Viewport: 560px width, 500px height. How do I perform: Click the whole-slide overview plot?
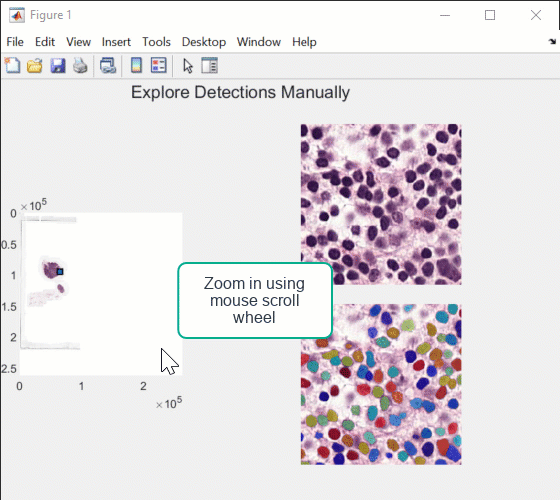[101, 294]
